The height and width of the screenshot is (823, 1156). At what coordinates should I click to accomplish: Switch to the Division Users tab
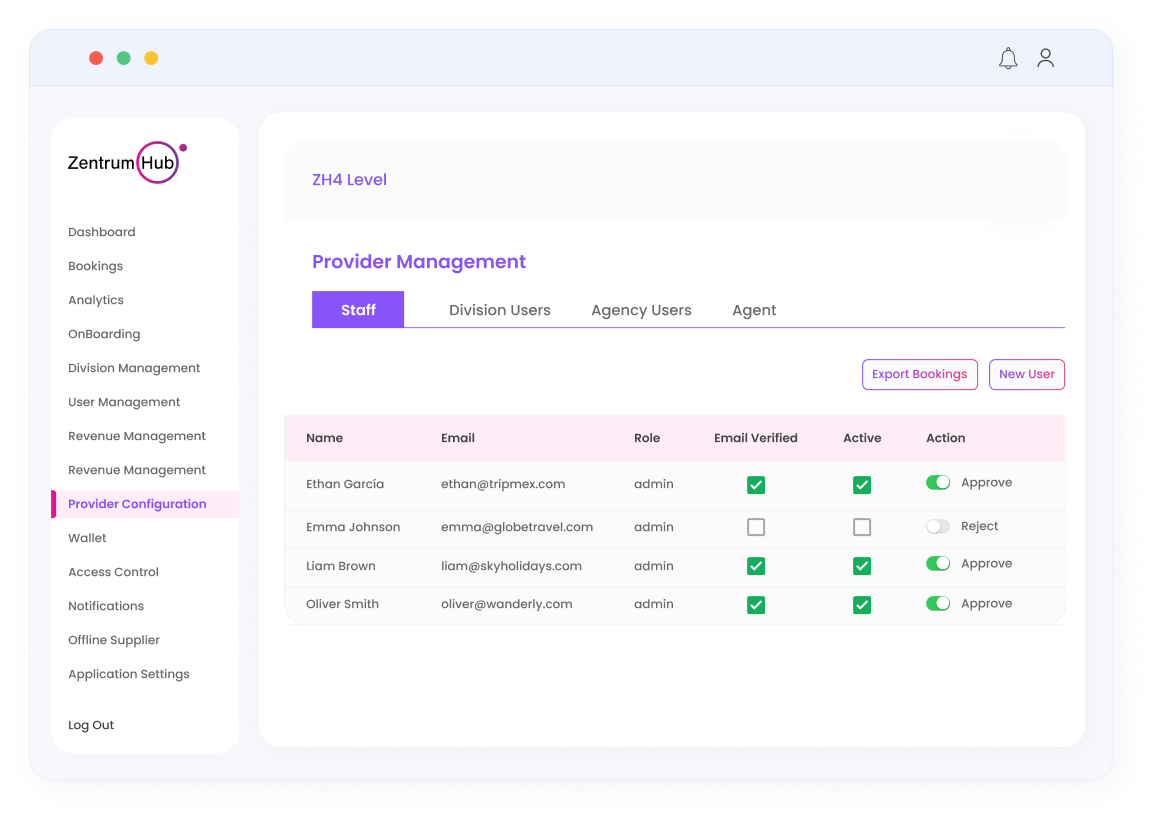(499, 310)
